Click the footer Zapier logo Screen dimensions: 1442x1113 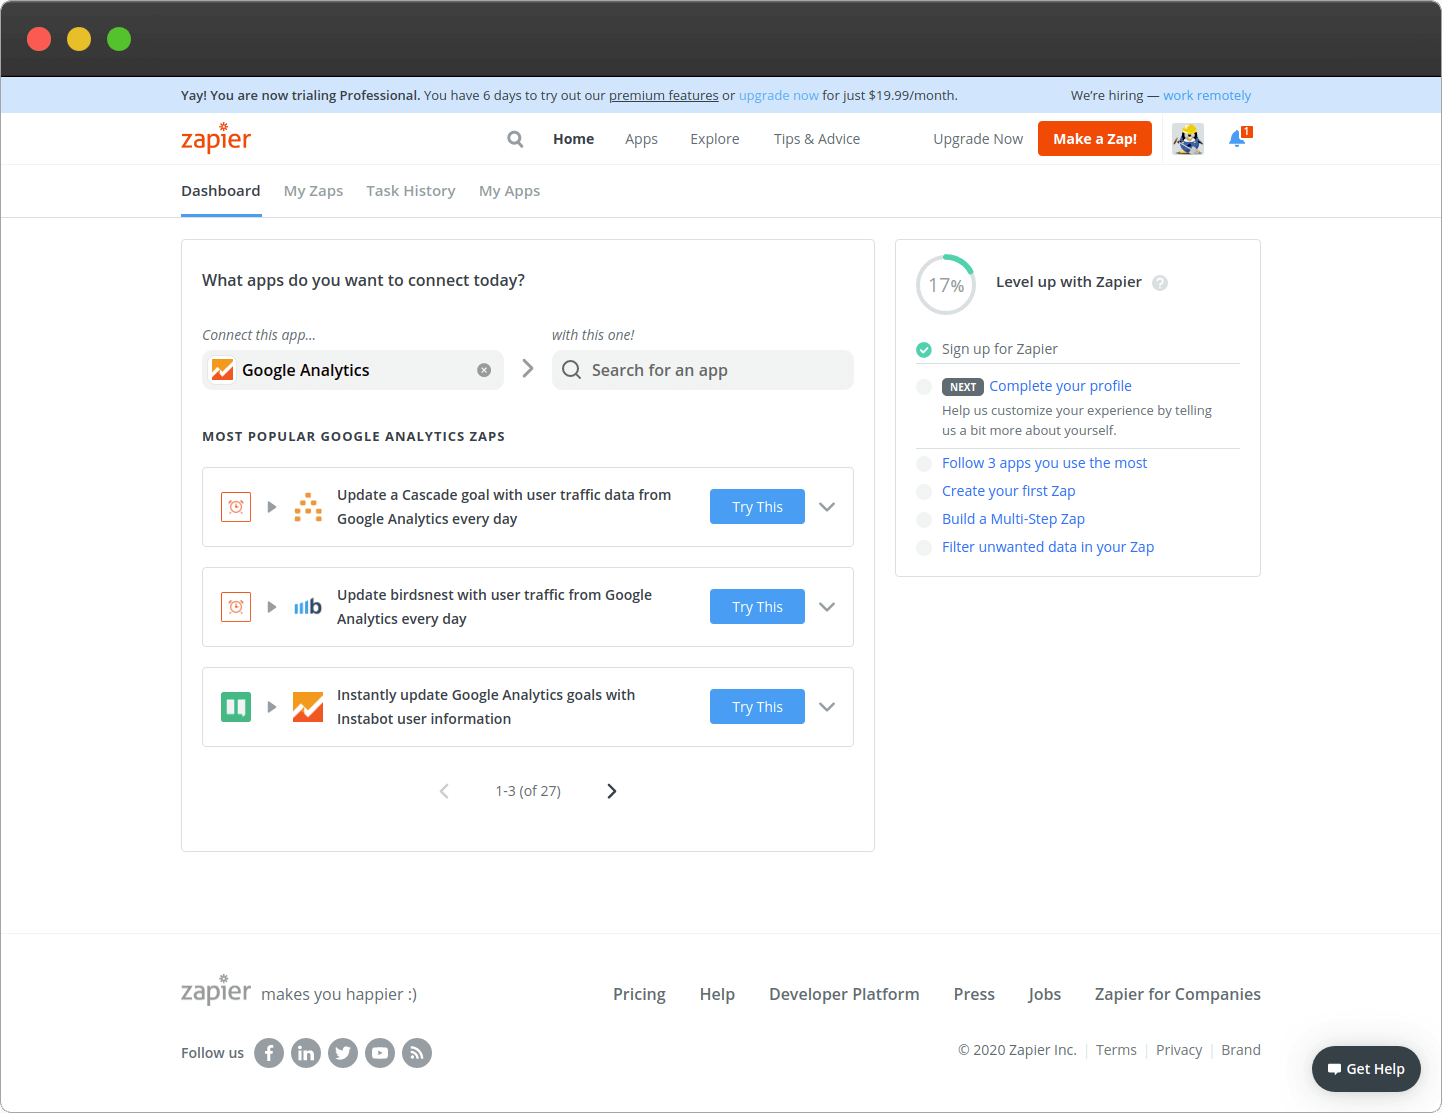point(216,989)
